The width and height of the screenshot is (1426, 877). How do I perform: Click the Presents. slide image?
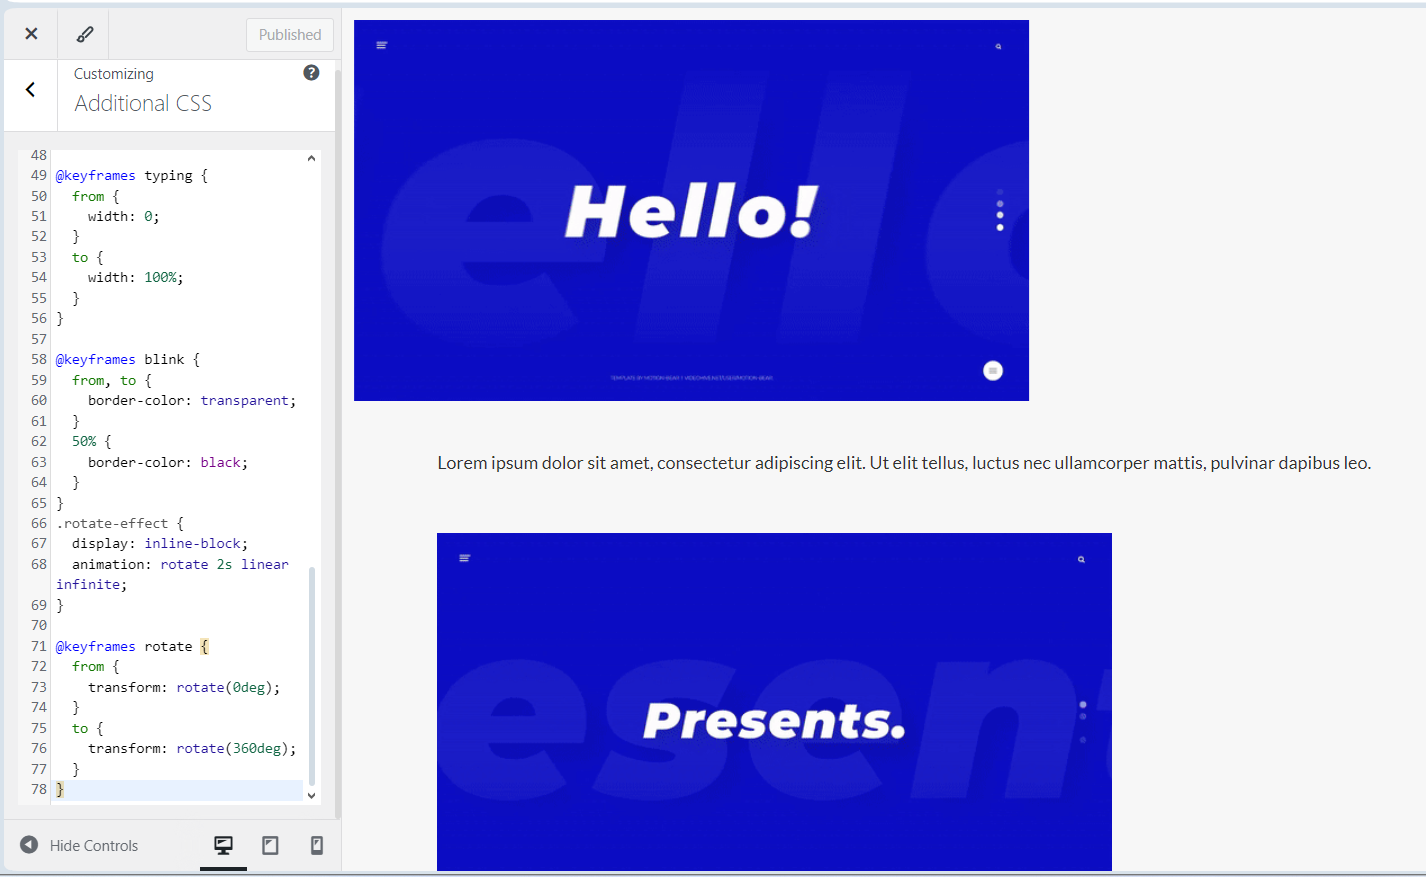[774, 702]
